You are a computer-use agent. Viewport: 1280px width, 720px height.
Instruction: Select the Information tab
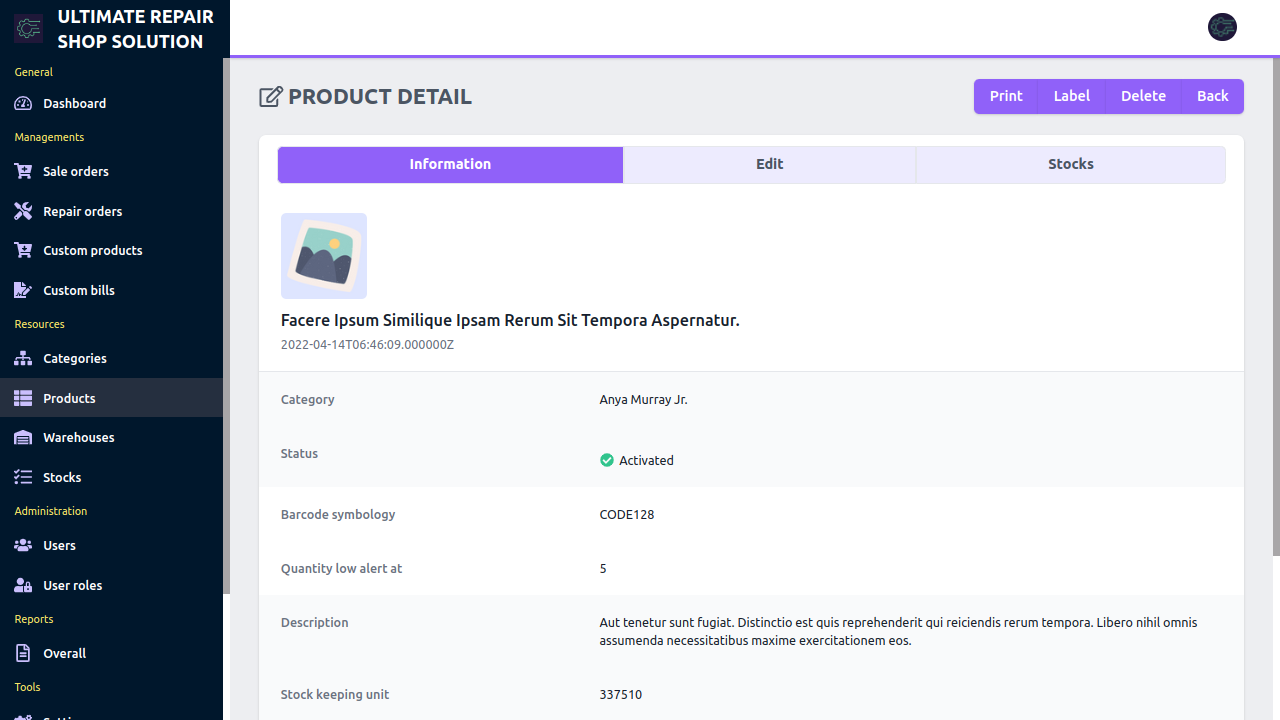pos(450,164)
